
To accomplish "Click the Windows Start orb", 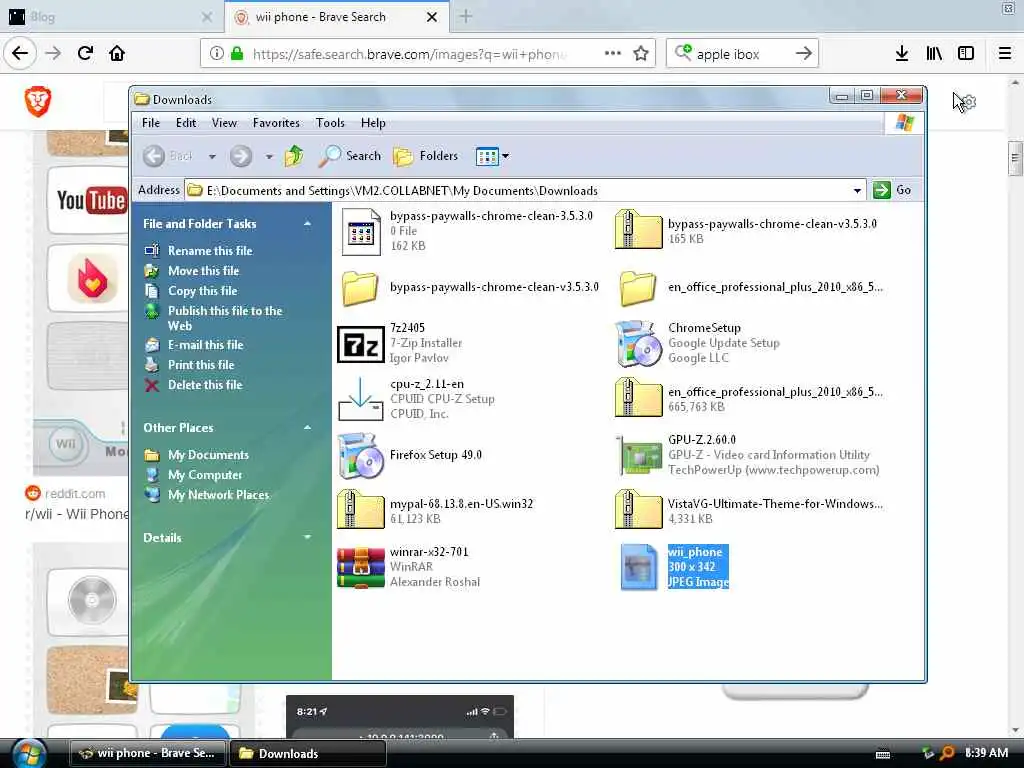I will 29,753.
